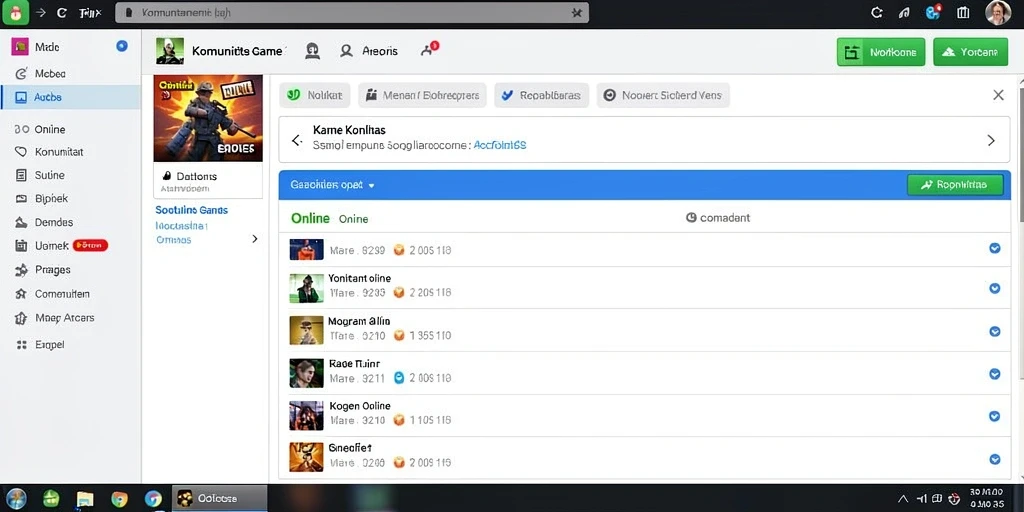The image size is (1024, 512).
Task: Click the vertical scrollbar at the right edge
Action: coord(1019,150)
